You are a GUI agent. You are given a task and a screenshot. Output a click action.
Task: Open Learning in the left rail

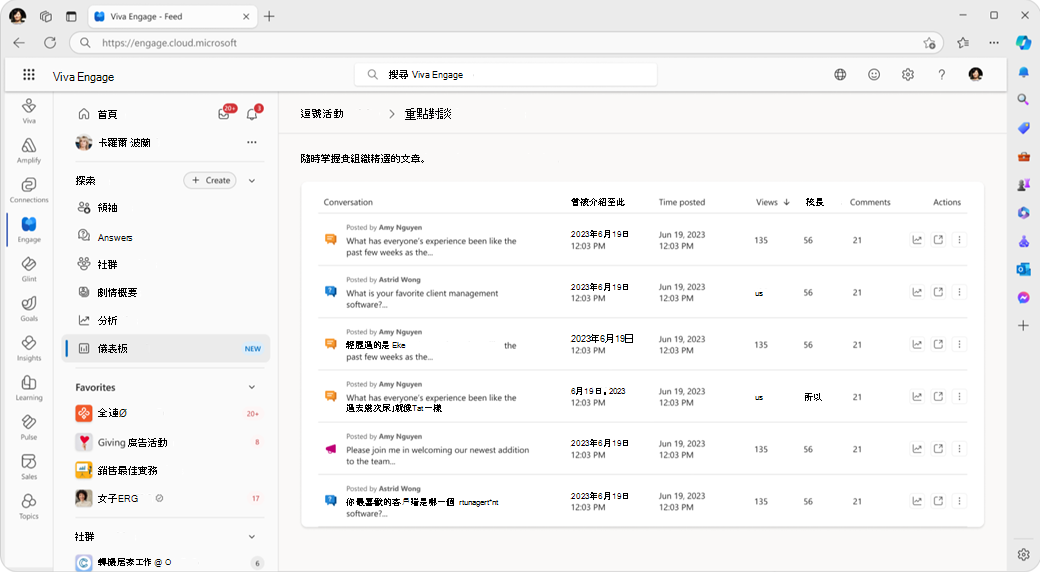tap(29, 388)
